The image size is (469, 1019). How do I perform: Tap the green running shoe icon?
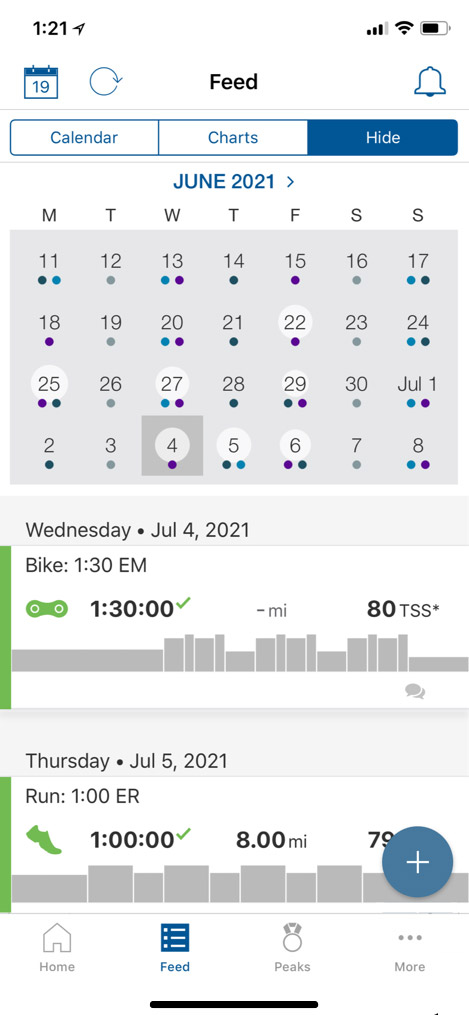[44, 839]
